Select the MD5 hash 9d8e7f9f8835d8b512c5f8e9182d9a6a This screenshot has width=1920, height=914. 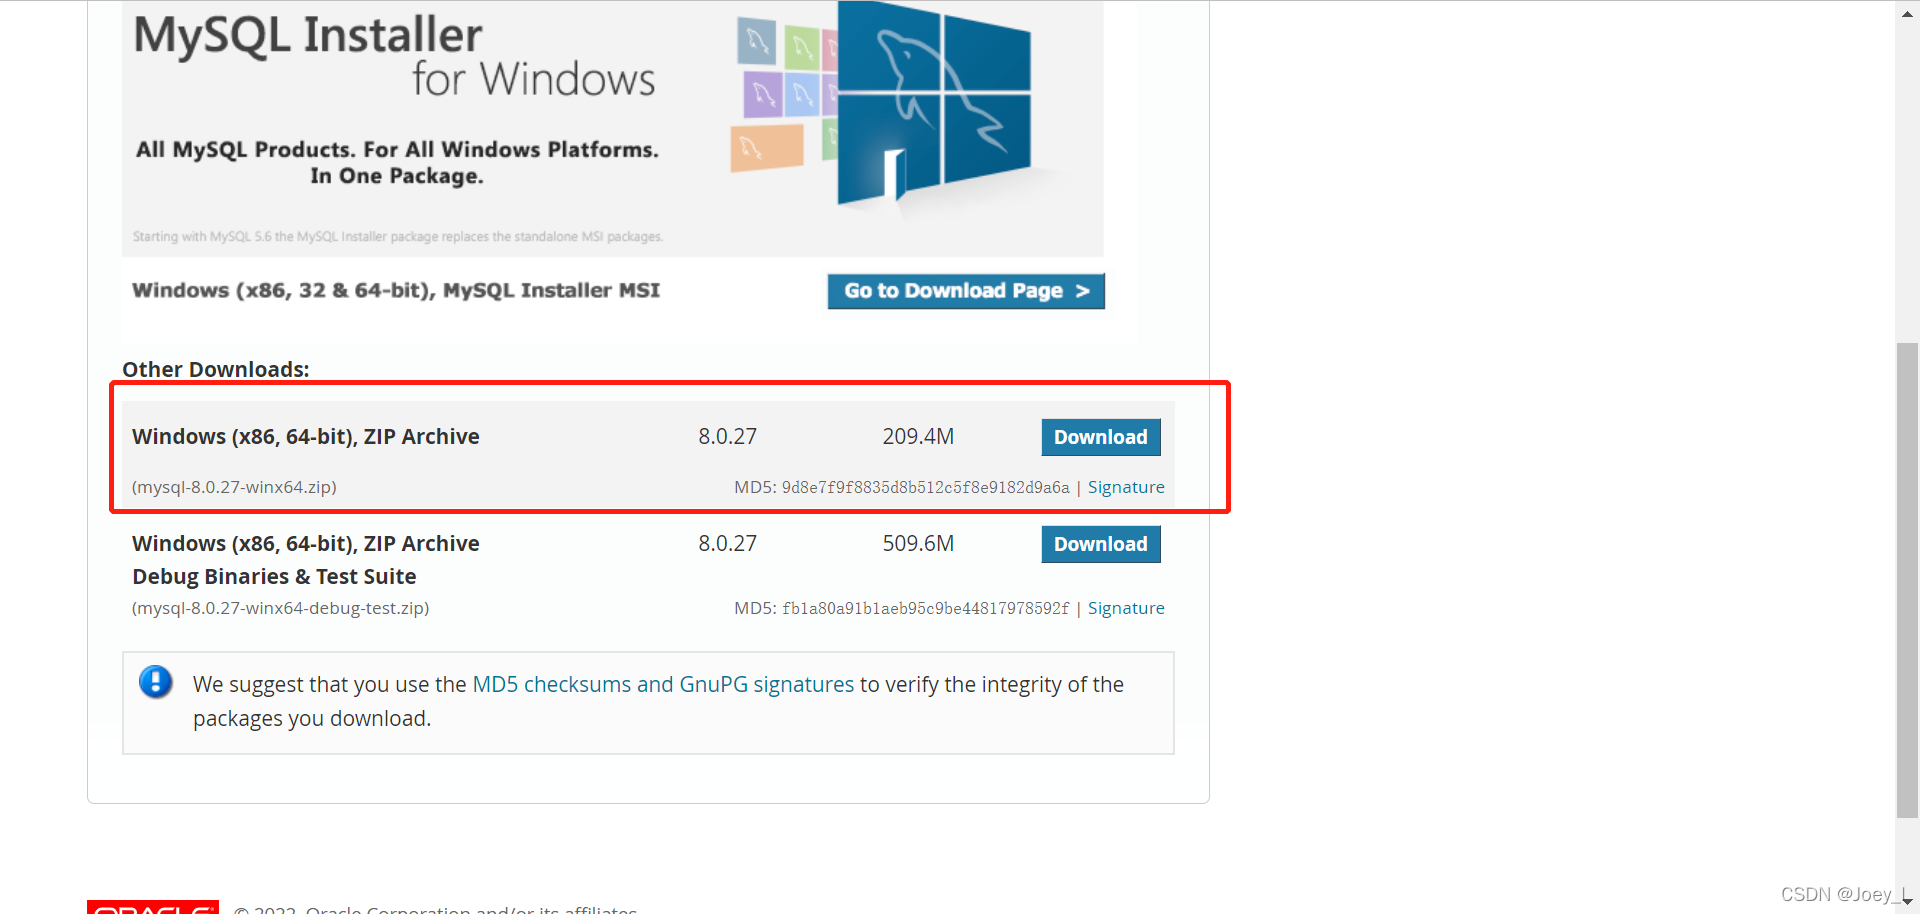point(926,487)
